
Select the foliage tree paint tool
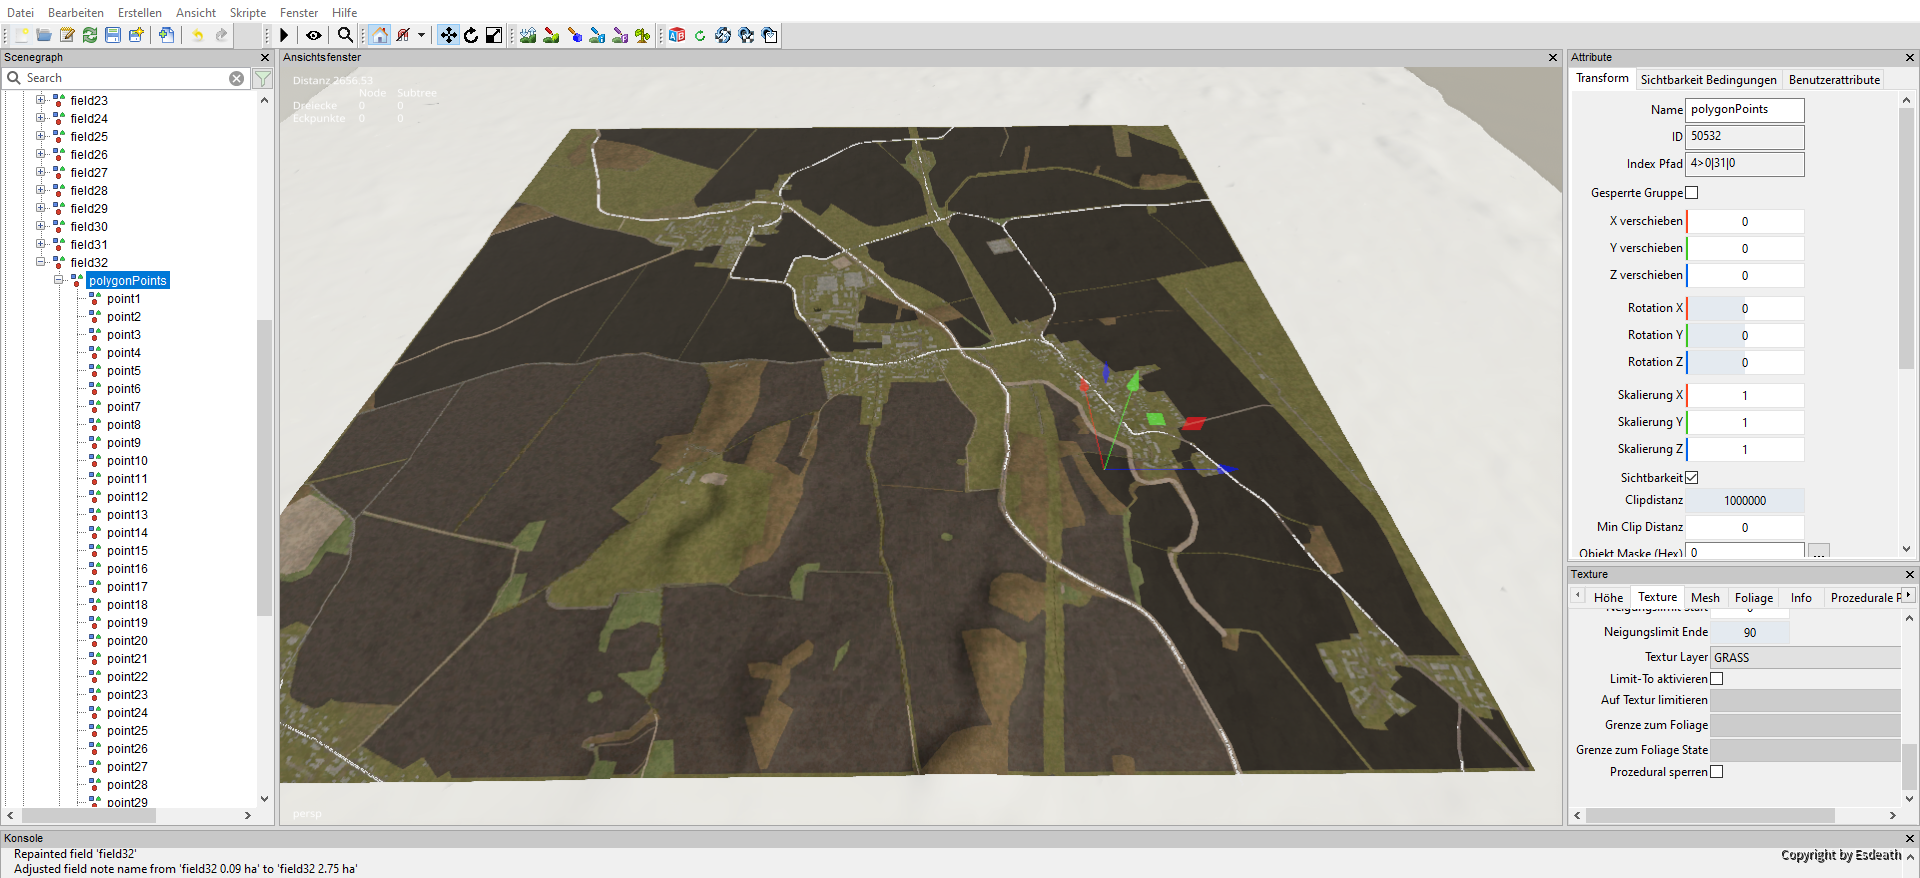point(643,35)
